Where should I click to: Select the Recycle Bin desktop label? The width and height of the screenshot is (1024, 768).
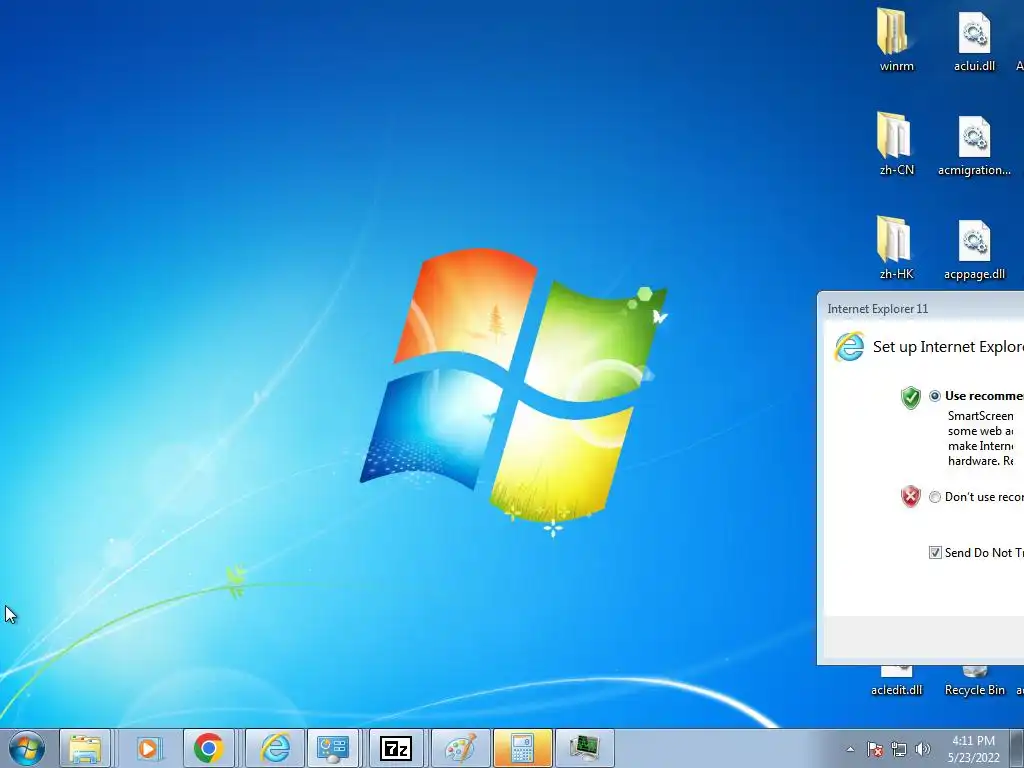(974, 690)
